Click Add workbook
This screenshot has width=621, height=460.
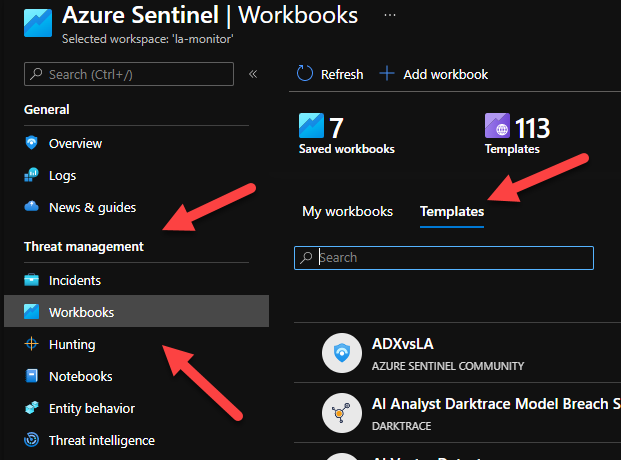pos(434,74)
